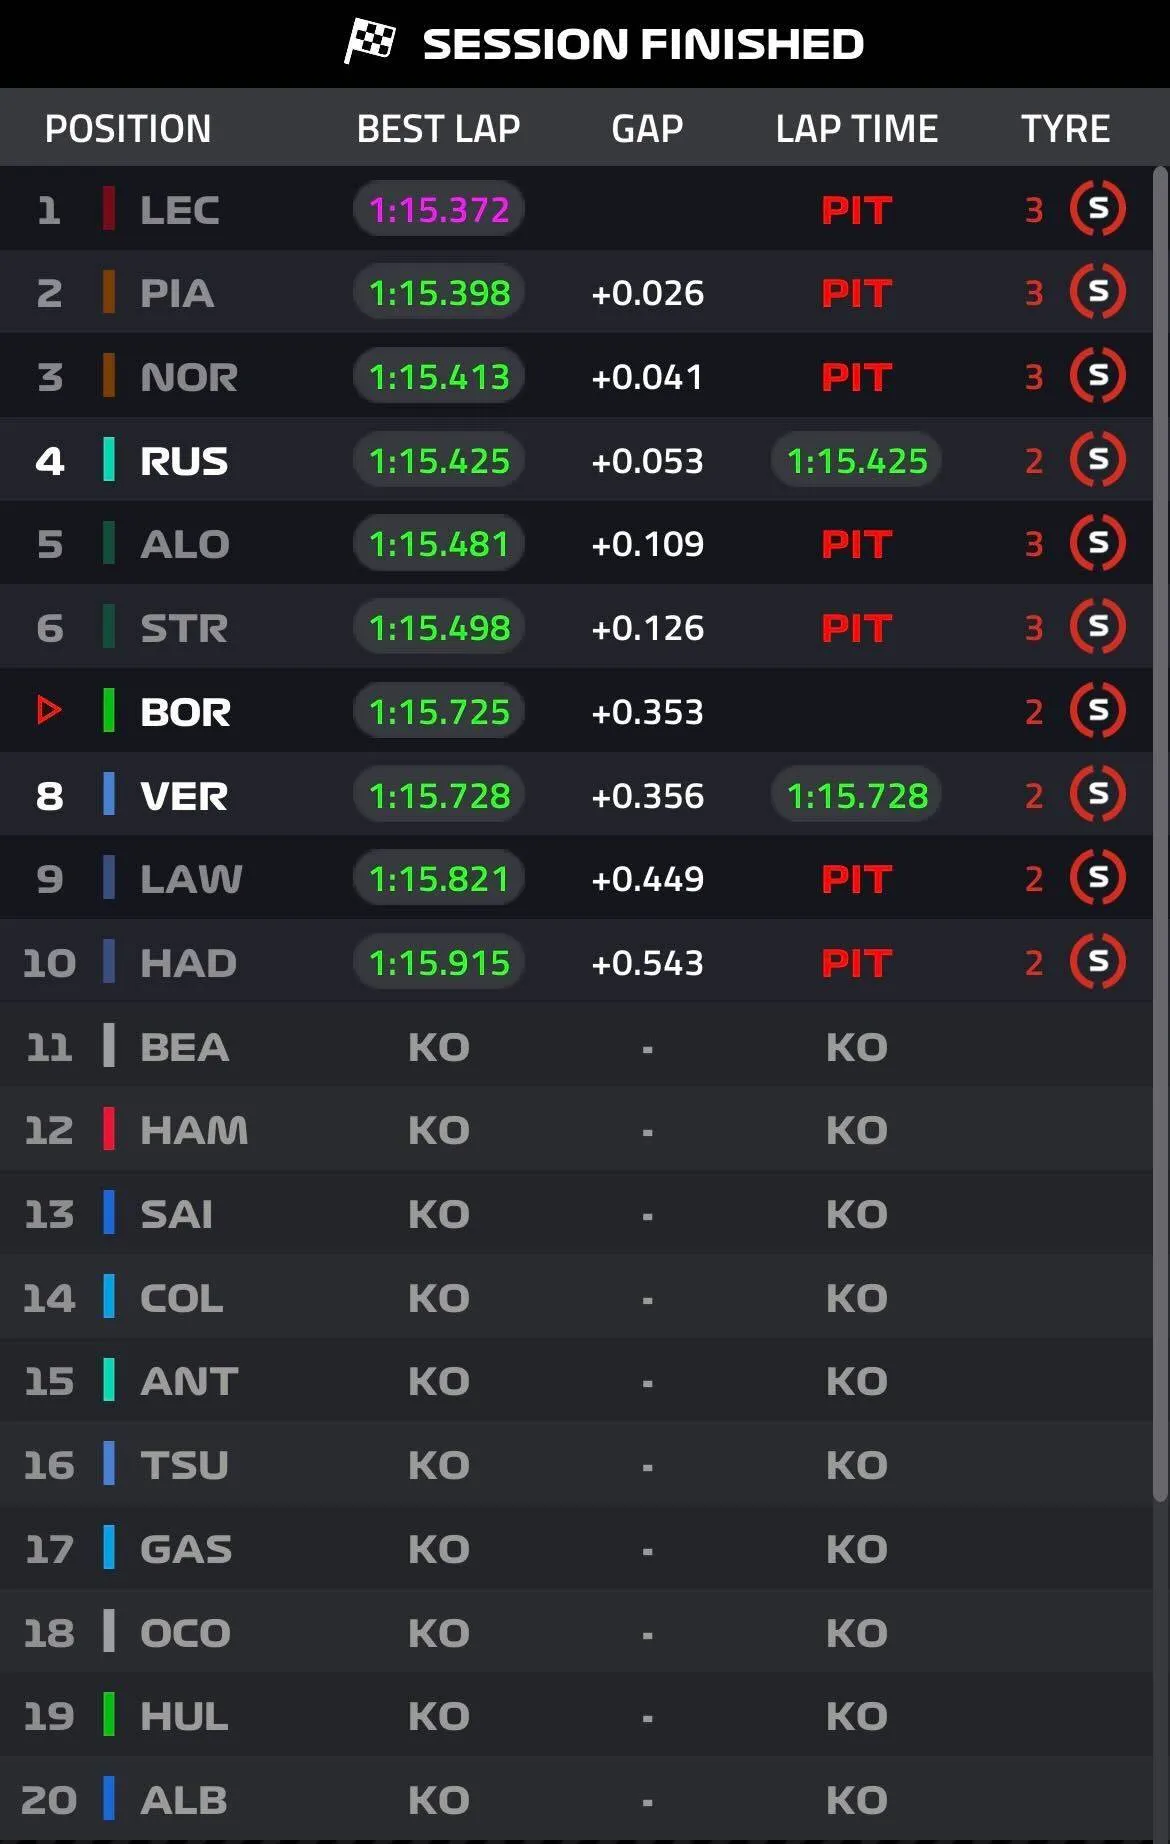1170x1844 pixels.
Task: Click the vertical scrollbar on right edge
Action: click(1160, 835)
